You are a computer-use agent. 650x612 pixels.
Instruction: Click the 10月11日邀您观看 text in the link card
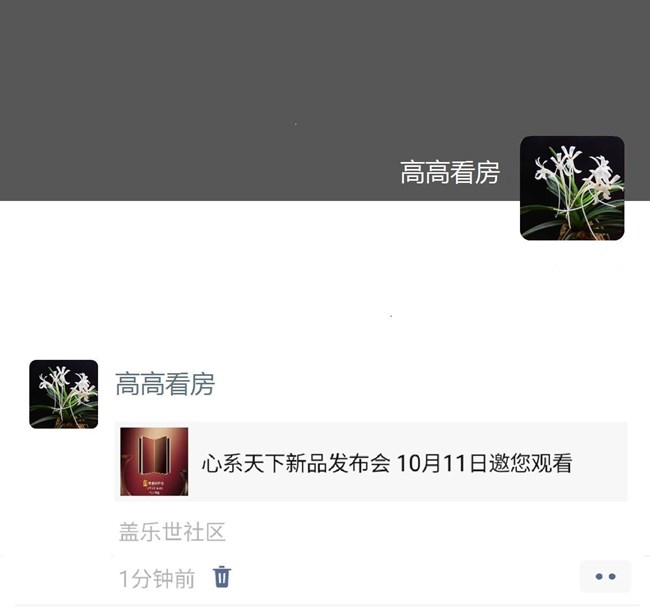click(x=485, y=463)
